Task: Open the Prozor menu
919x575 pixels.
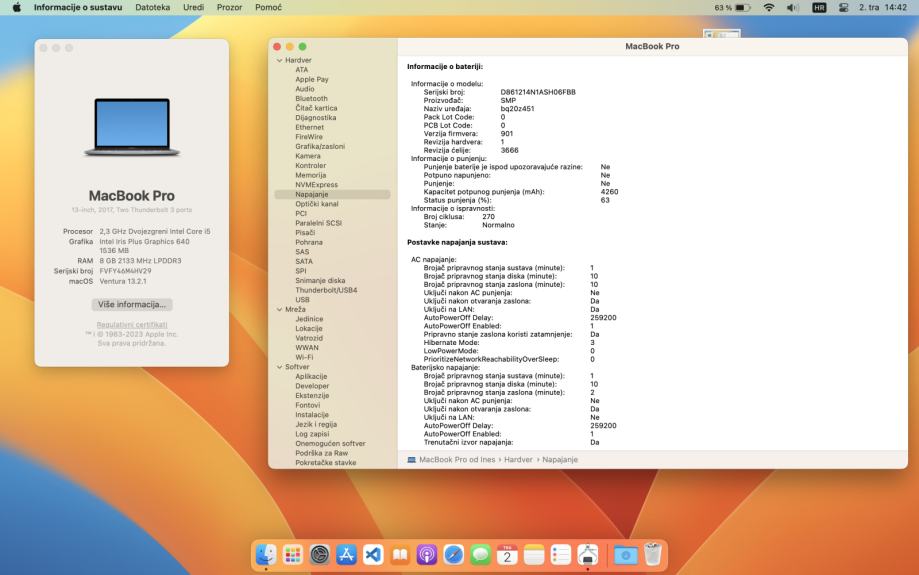Action: (x=231, y=7)
